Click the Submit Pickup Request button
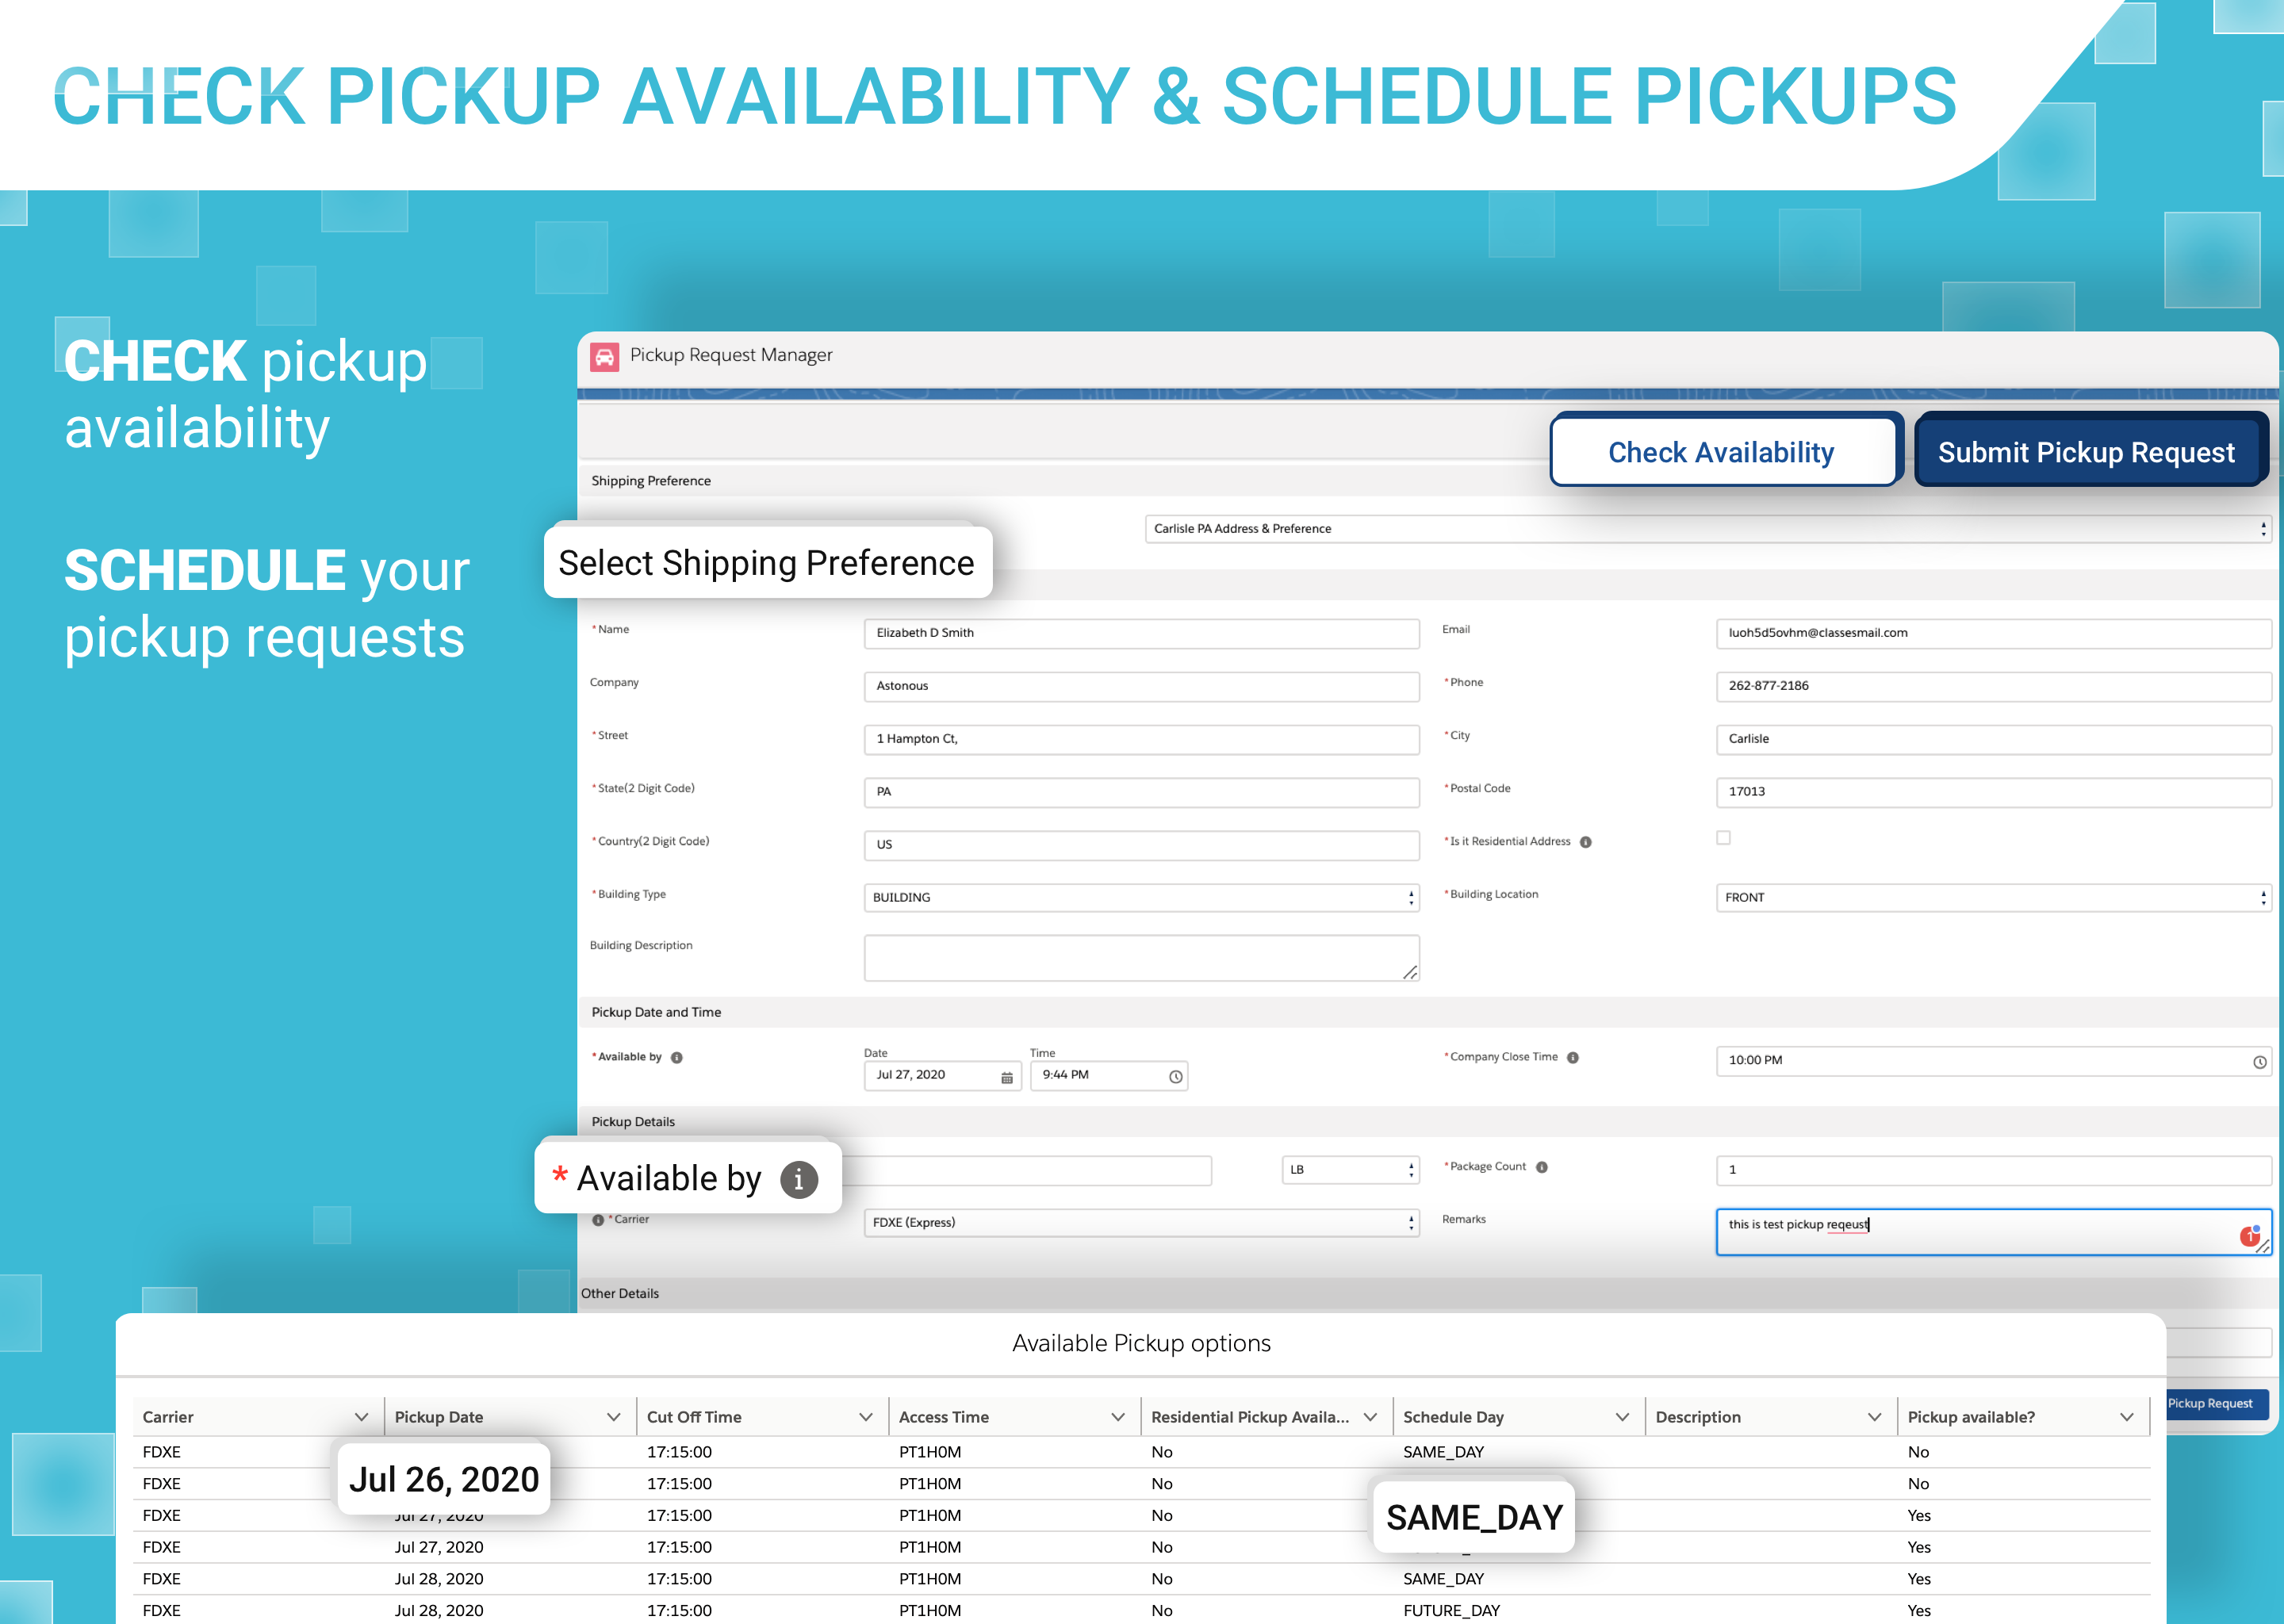The image size is (2284, 1624). (2086, 452)
